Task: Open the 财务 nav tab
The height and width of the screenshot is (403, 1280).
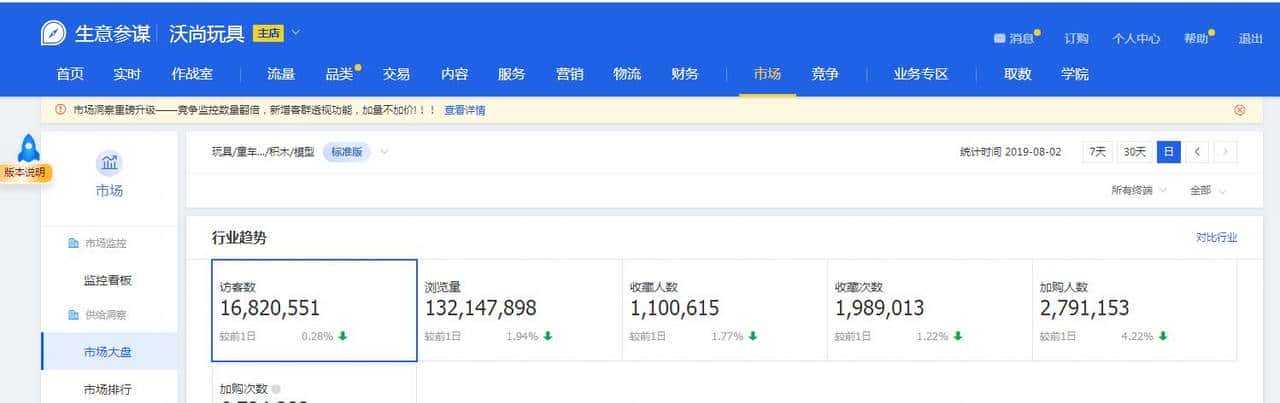Action: [x=685, y=74]
